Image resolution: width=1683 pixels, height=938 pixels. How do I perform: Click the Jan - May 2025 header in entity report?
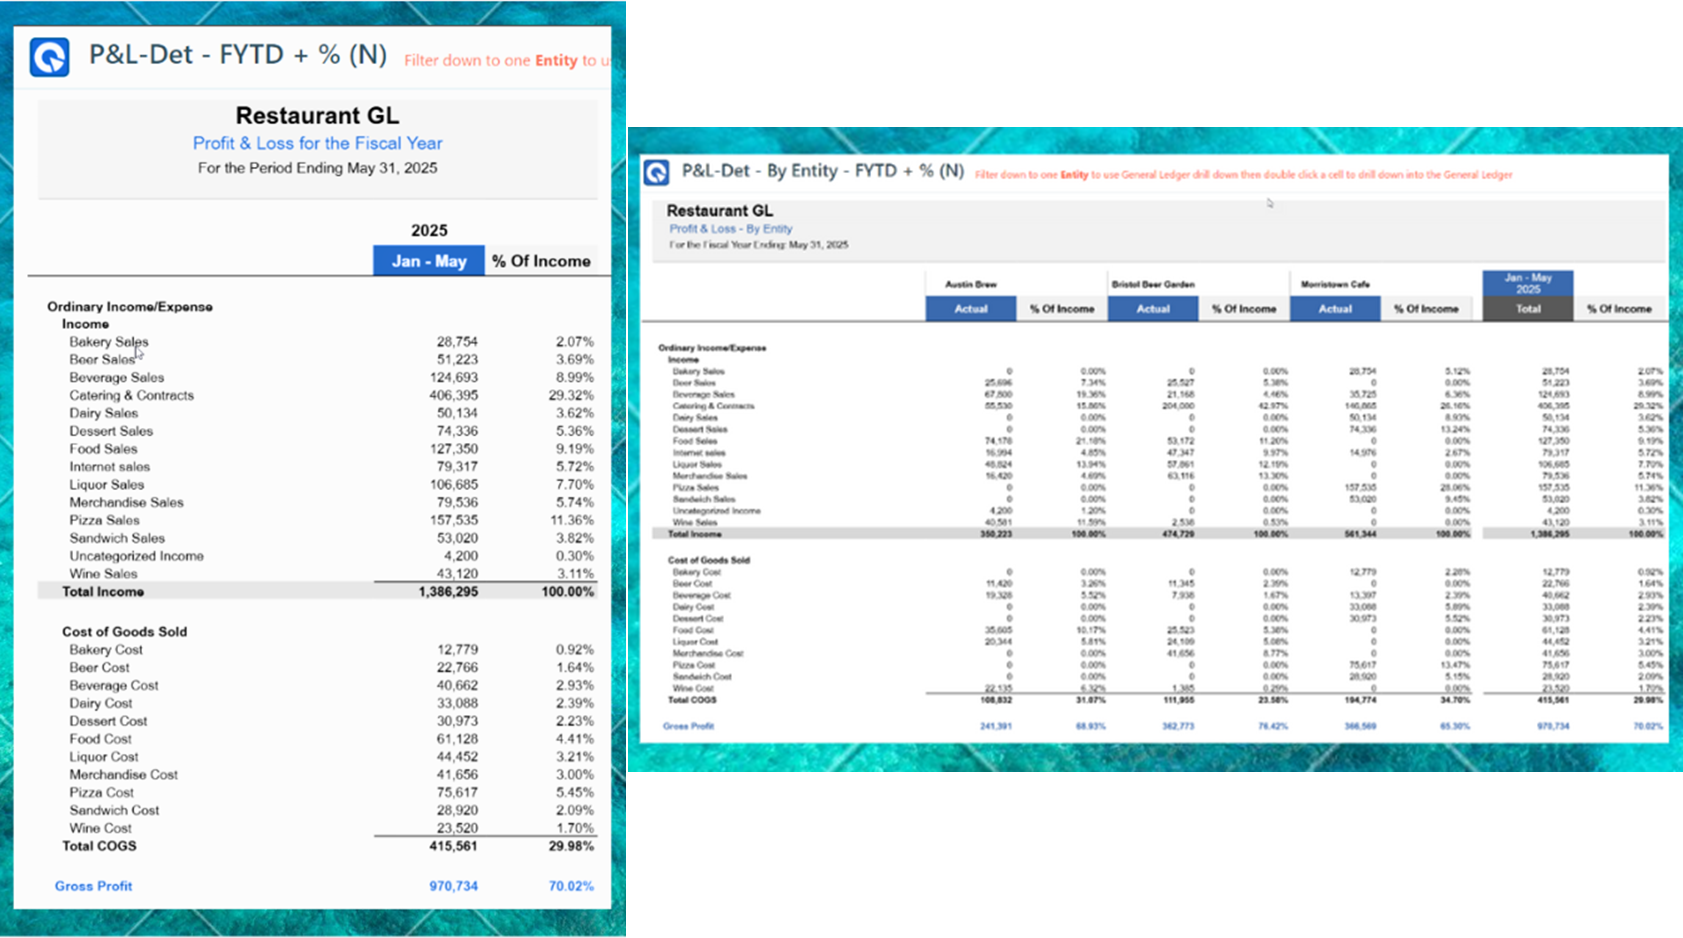coord(1527,283)
